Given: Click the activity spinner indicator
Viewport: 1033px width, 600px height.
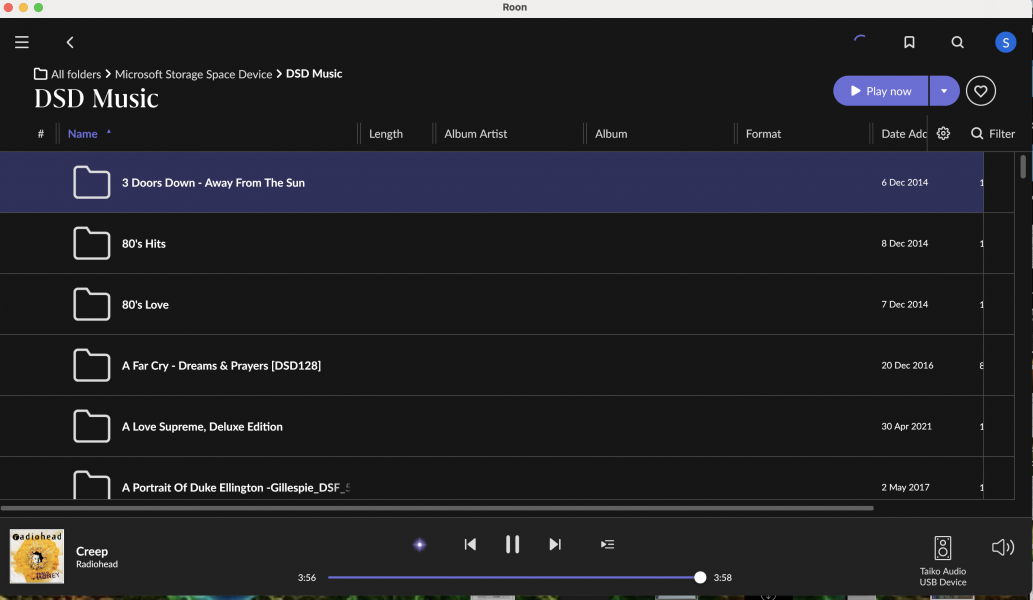Looking at the screenshot, I should (x=859, y=41).
